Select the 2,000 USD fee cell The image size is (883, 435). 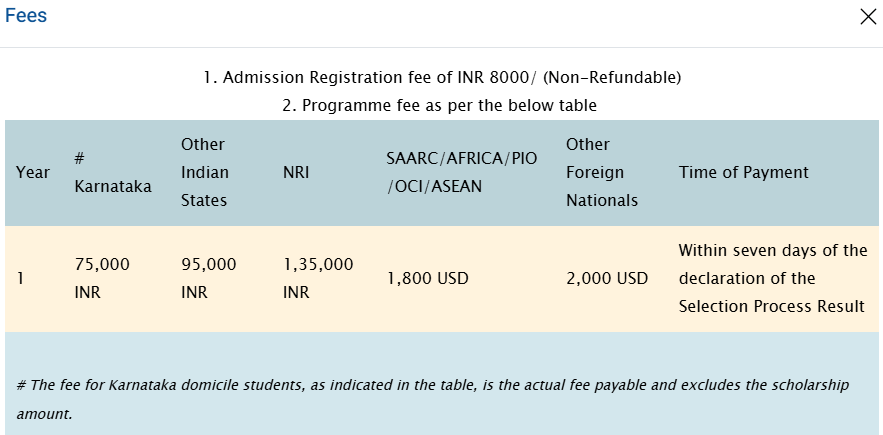click(x=606, y=278)
